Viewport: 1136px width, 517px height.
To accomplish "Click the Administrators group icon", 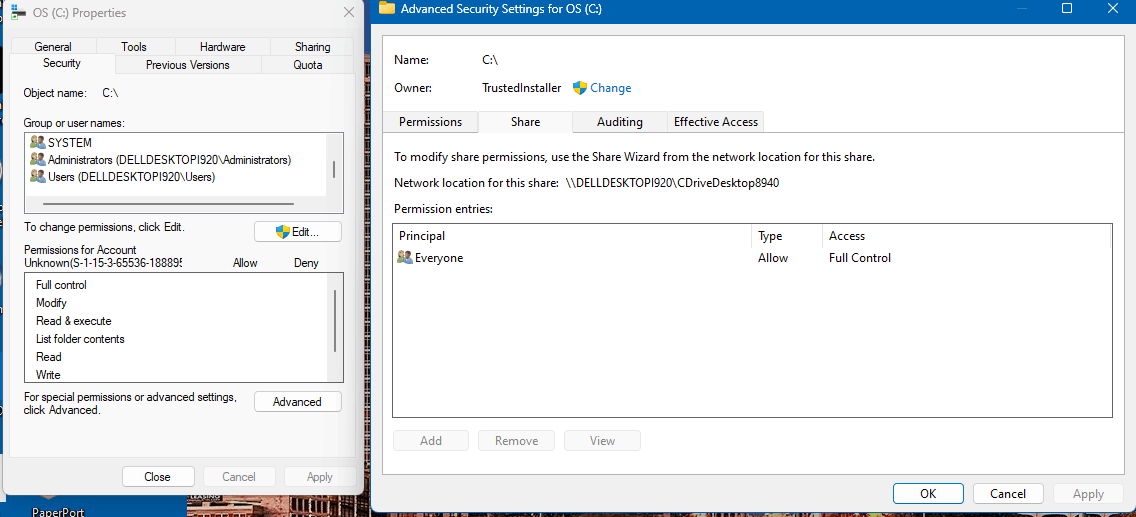I will 37,159.
